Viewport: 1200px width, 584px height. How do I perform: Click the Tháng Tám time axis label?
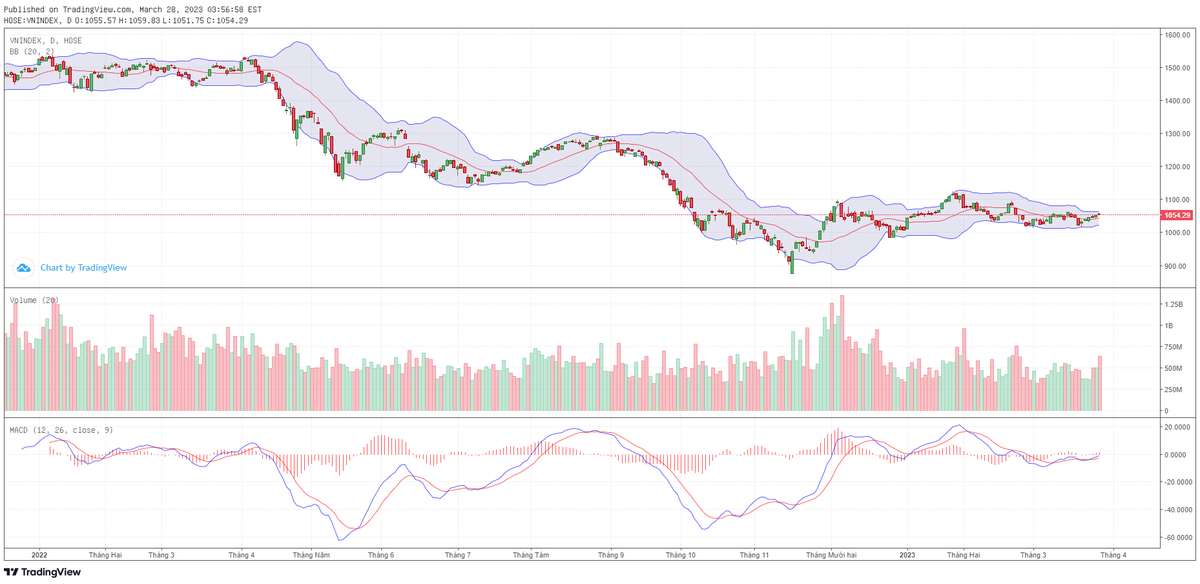click(x=530, y=554)
